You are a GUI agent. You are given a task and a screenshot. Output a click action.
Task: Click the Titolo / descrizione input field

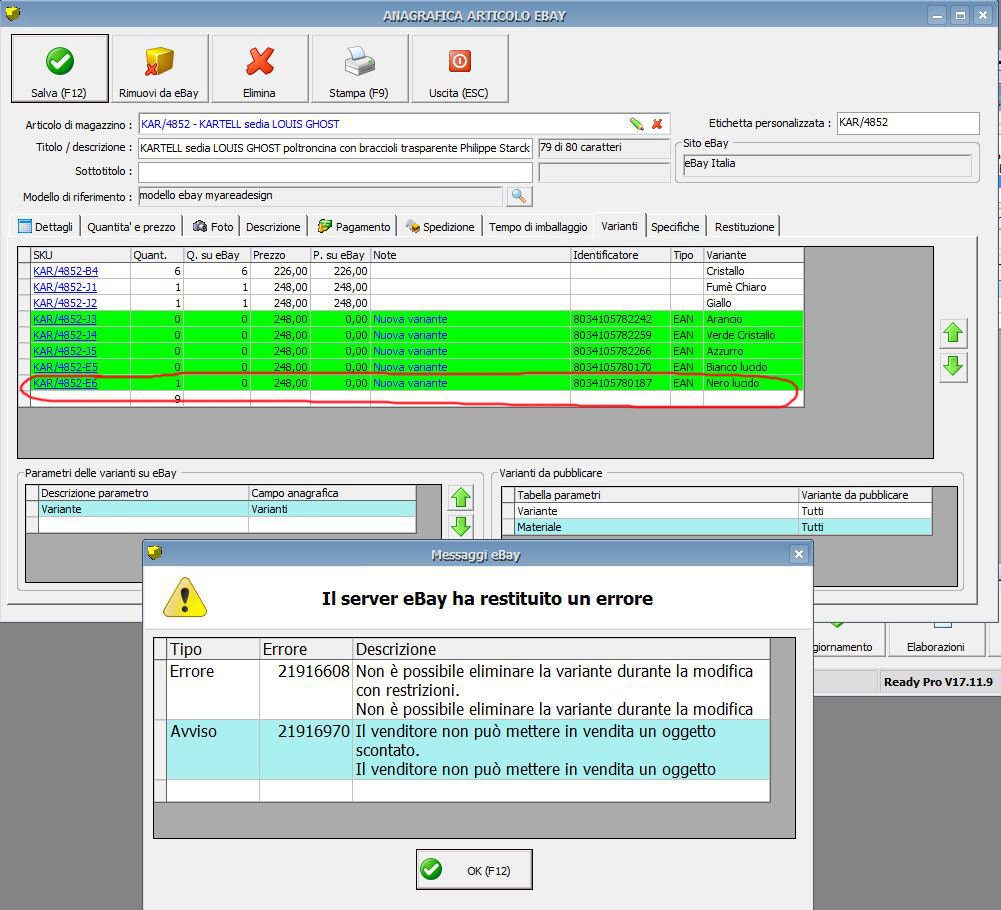pyautogui.click(x=335, y=148)
